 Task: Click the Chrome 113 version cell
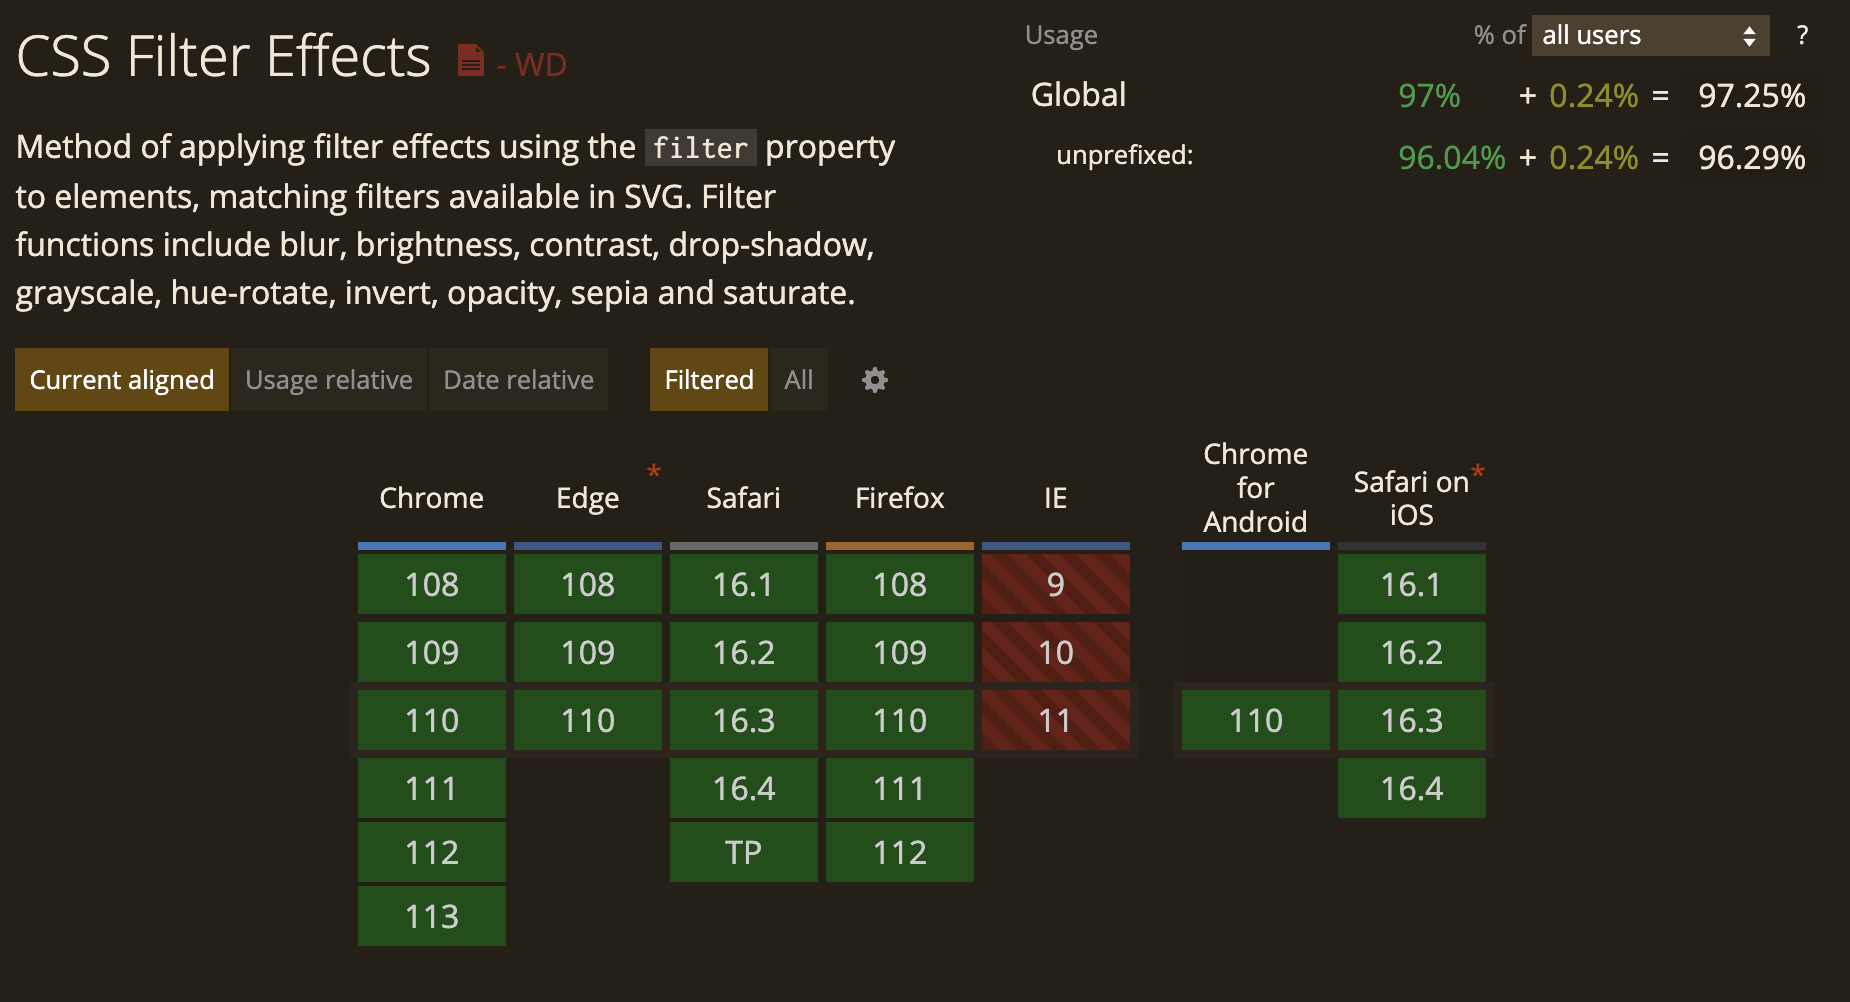click(432, 916)
